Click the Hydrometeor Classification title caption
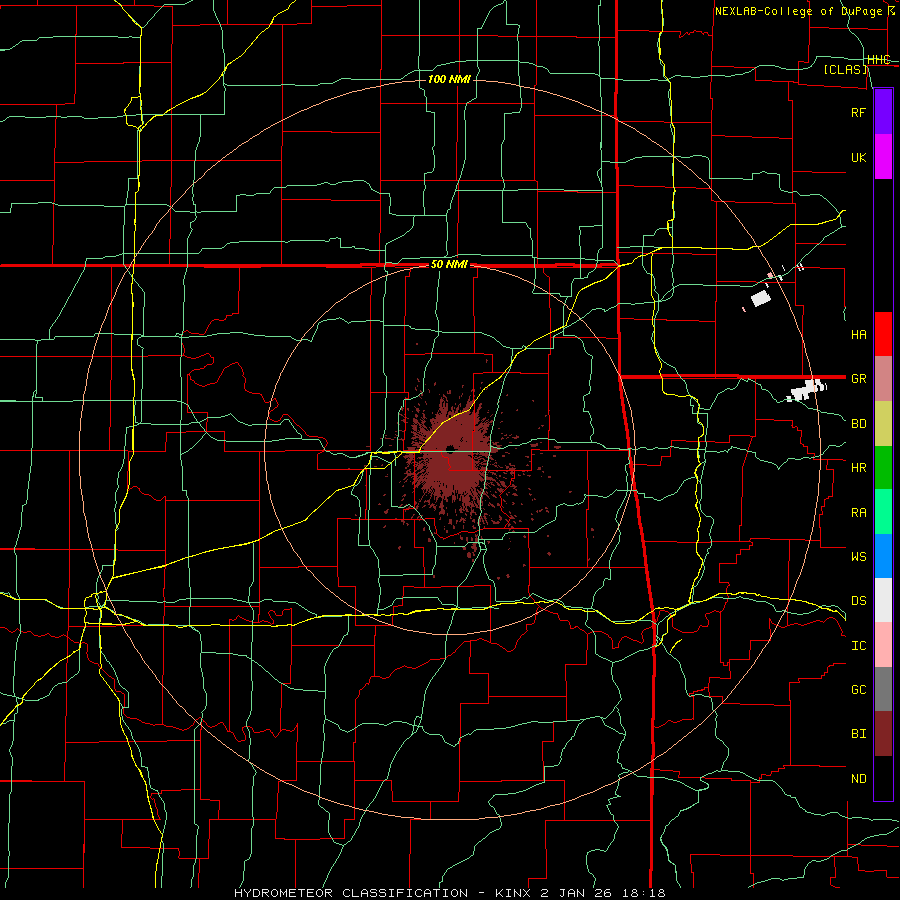900x900 pixels. [x=449, y=893]
